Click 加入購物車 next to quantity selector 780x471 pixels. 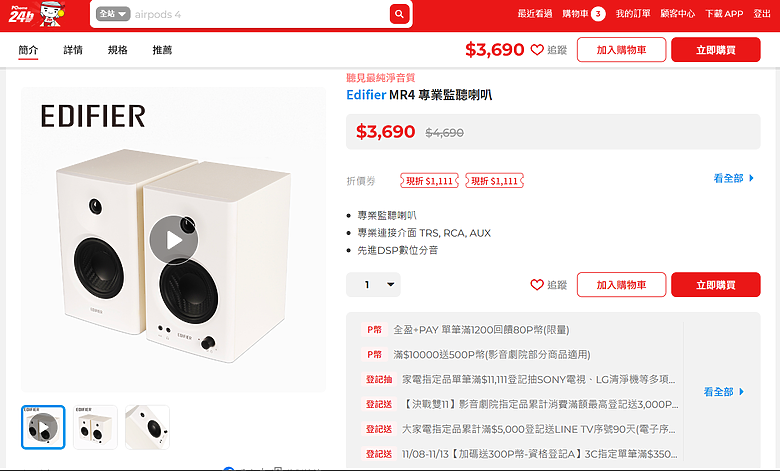(x=621, y=285)
